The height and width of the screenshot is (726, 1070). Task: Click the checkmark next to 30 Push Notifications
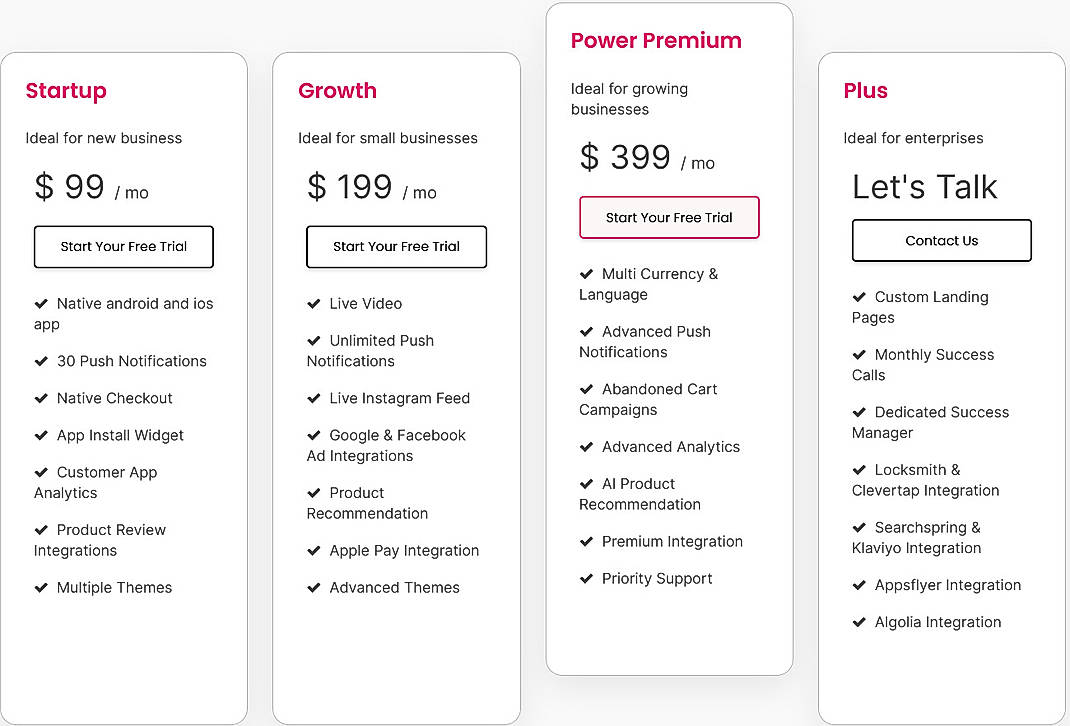(x=42, y=361)
